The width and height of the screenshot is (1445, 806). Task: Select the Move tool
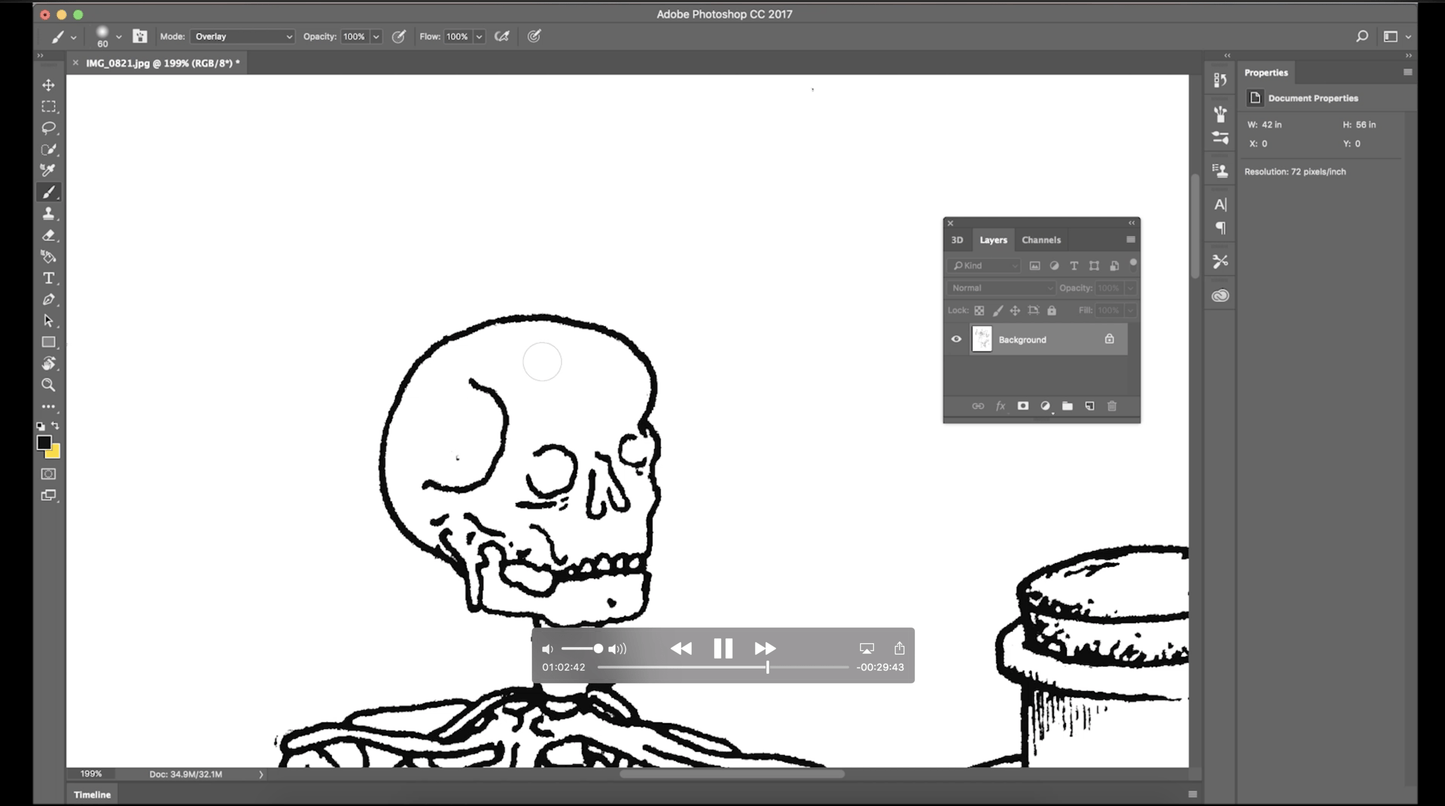pyautogui.click(x=48, y=85)
